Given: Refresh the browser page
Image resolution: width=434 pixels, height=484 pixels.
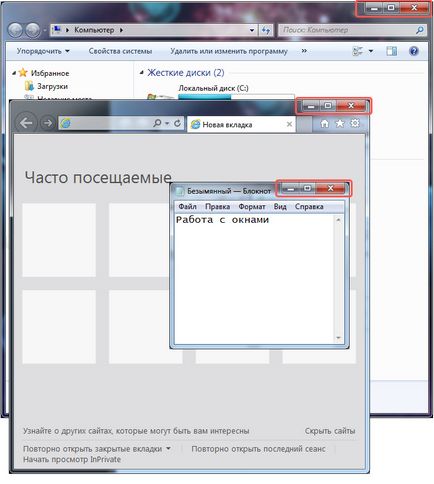Looking at the screenshot, I should pos(177,123).
